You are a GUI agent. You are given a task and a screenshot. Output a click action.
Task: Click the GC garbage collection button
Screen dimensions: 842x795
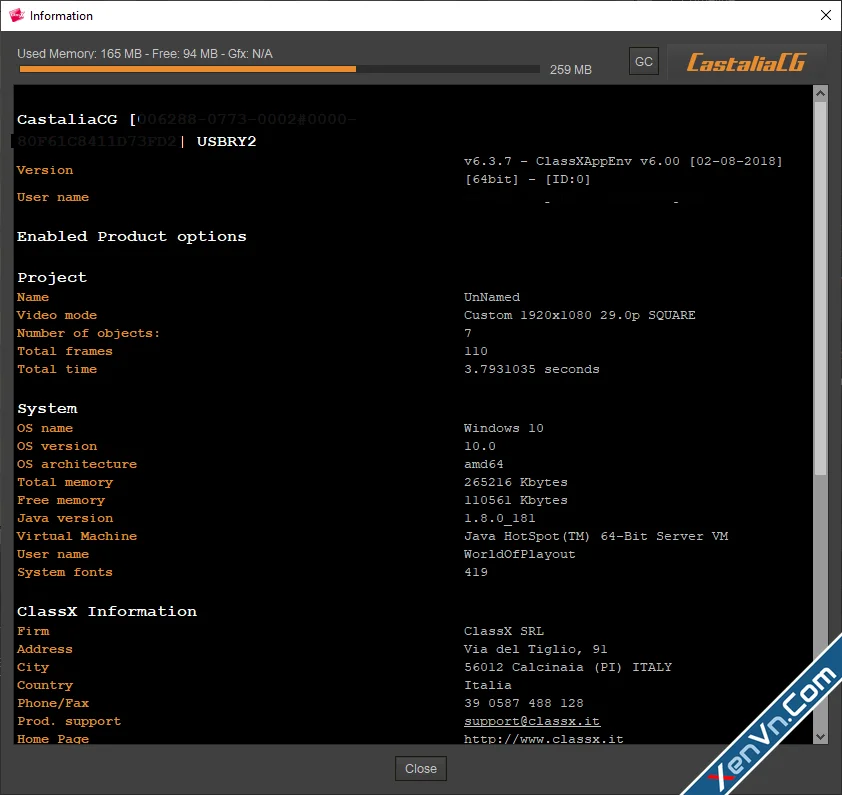tap(643, 61)
